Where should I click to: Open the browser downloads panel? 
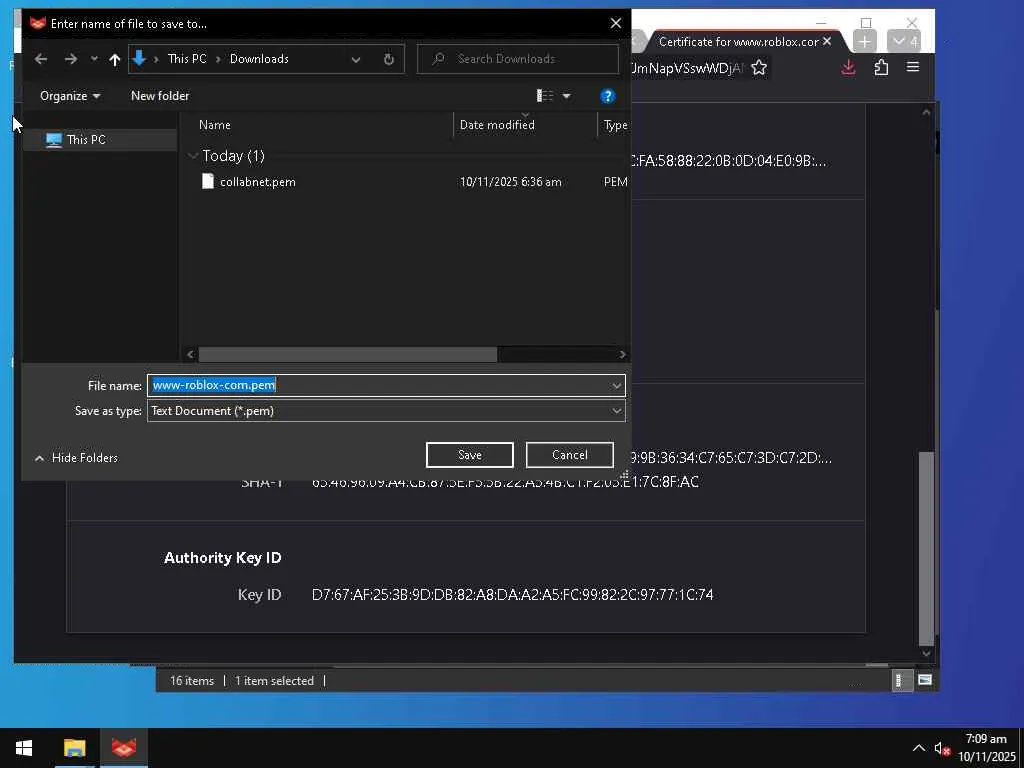click(x=848, y=67)
